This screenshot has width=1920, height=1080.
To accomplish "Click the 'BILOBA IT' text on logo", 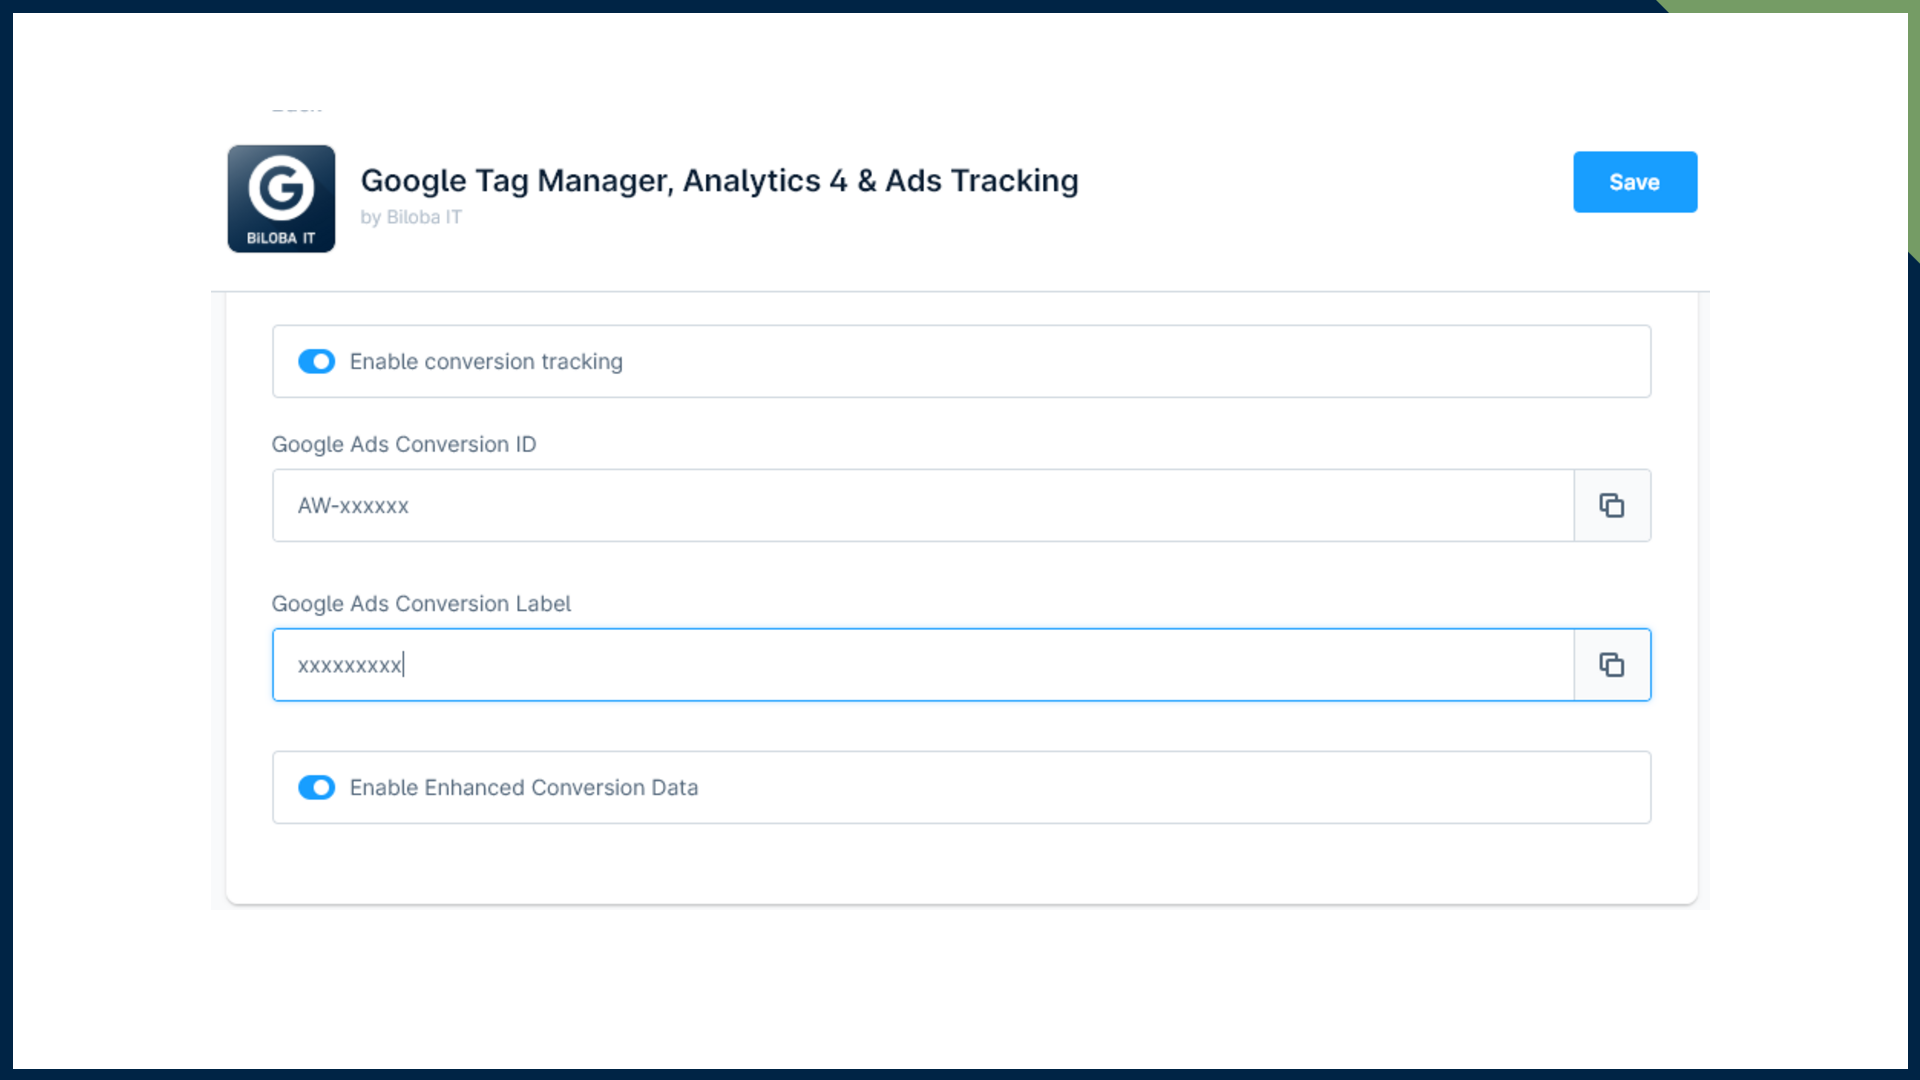I will click(x=281, y=238).
